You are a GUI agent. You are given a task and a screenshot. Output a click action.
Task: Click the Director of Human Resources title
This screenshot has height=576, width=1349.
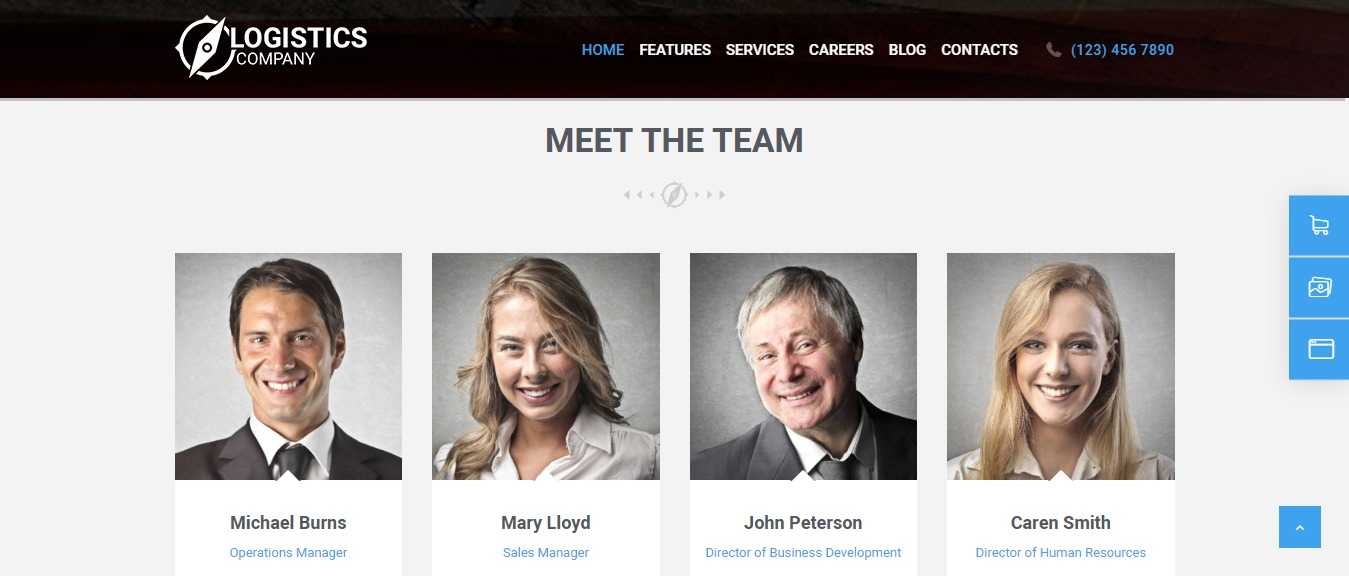click(1061, 553)
